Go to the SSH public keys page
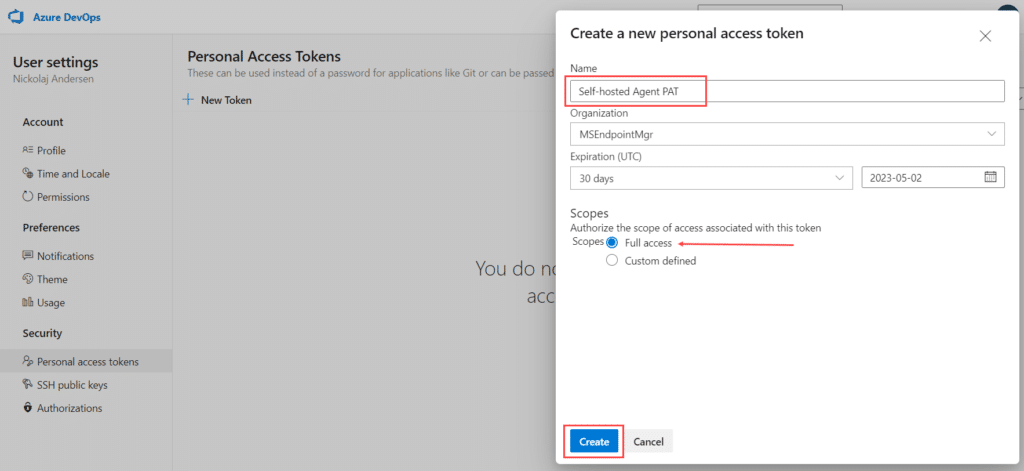The width and height of the screenshot is (1024, 471). point(72,385)
